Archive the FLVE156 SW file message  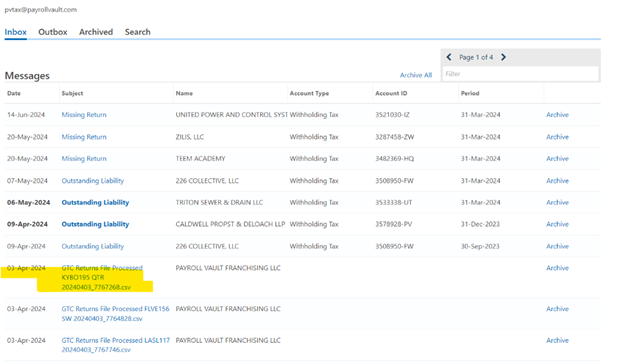[557, 309]
